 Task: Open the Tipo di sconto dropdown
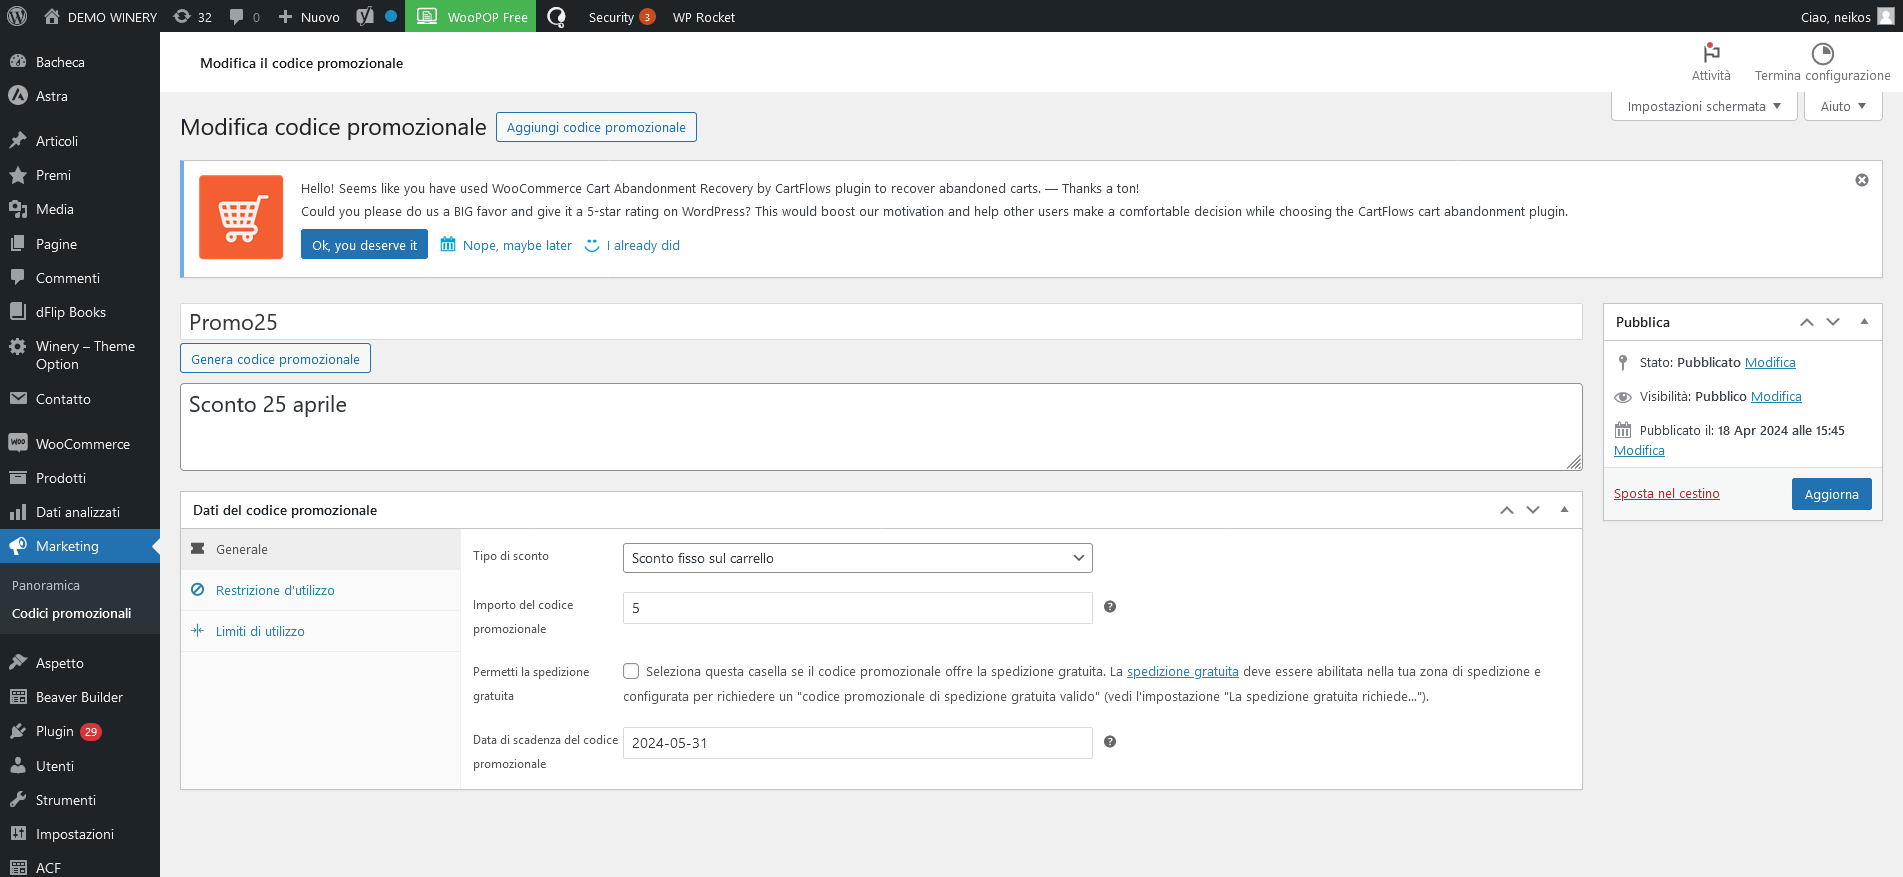857,558
